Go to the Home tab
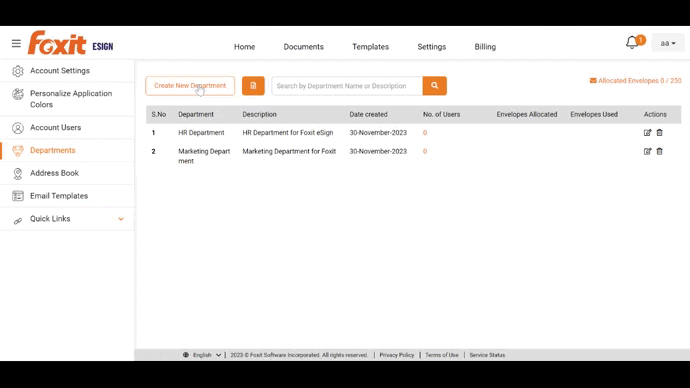This screenshot has height=388, width=690. click(244, 47)
